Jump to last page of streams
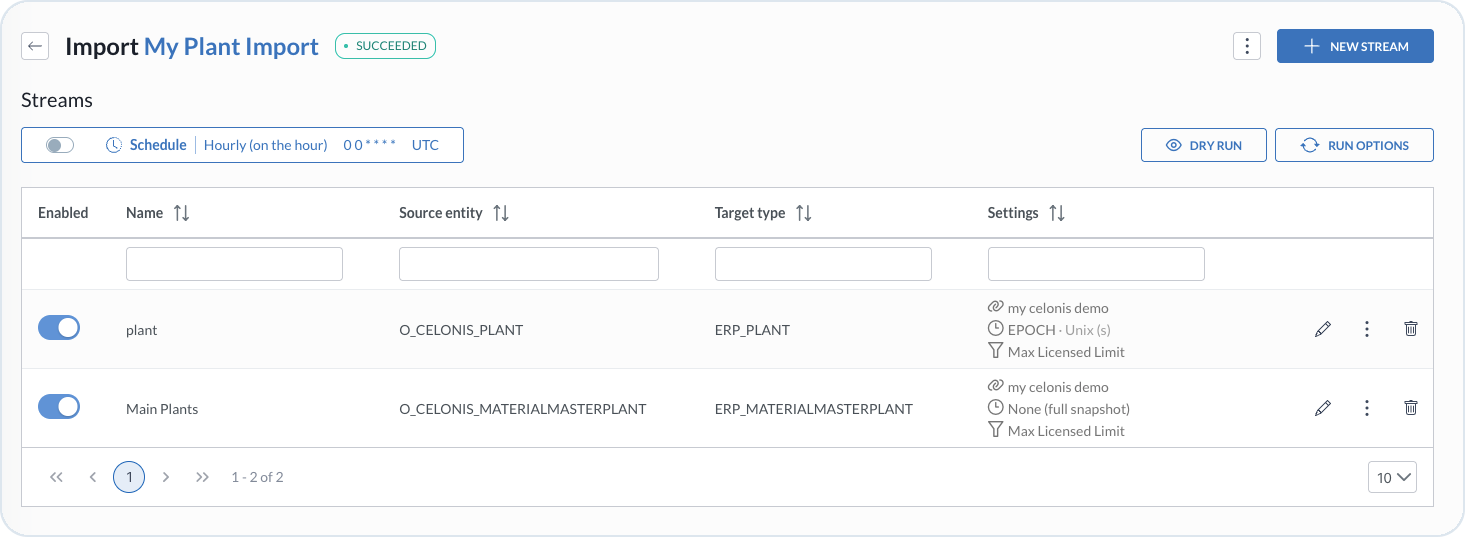Viewport: 1465px width, 537px height. (x=202, y=477)
